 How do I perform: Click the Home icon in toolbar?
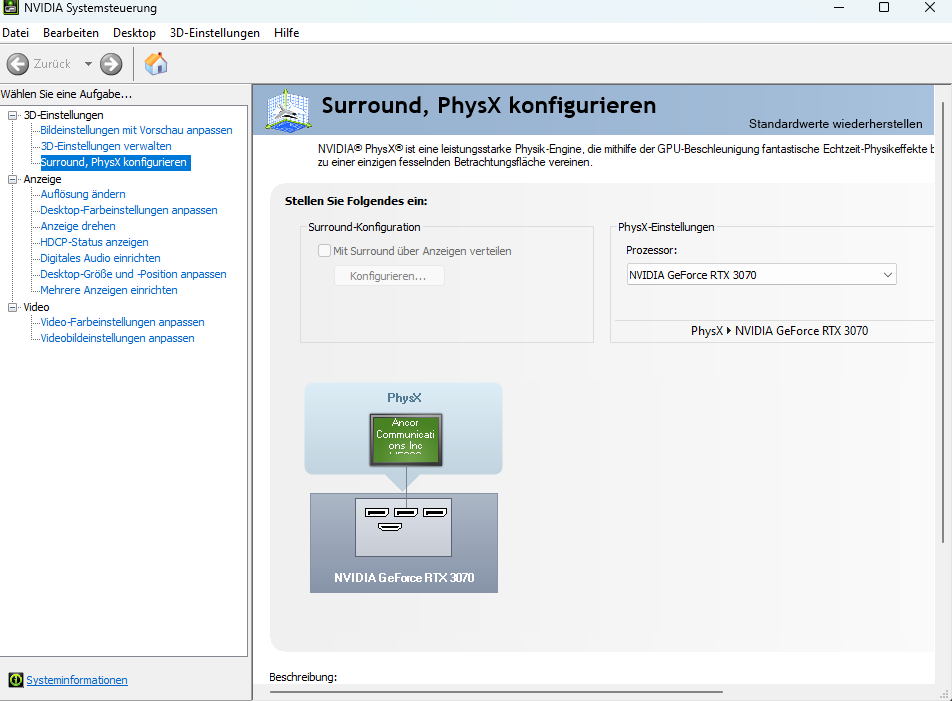[156, 64]
